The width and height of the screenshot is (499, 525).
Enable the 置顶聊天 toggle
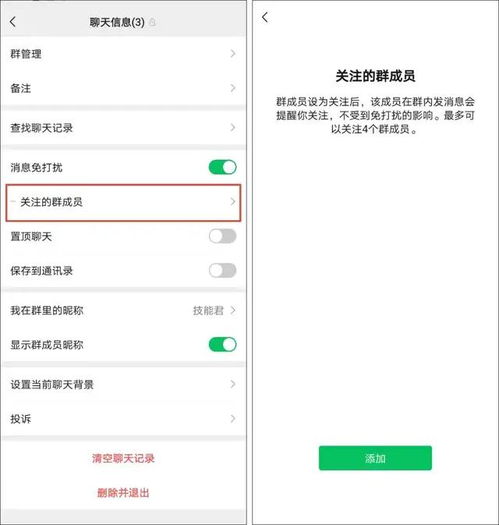coord(223,236)
